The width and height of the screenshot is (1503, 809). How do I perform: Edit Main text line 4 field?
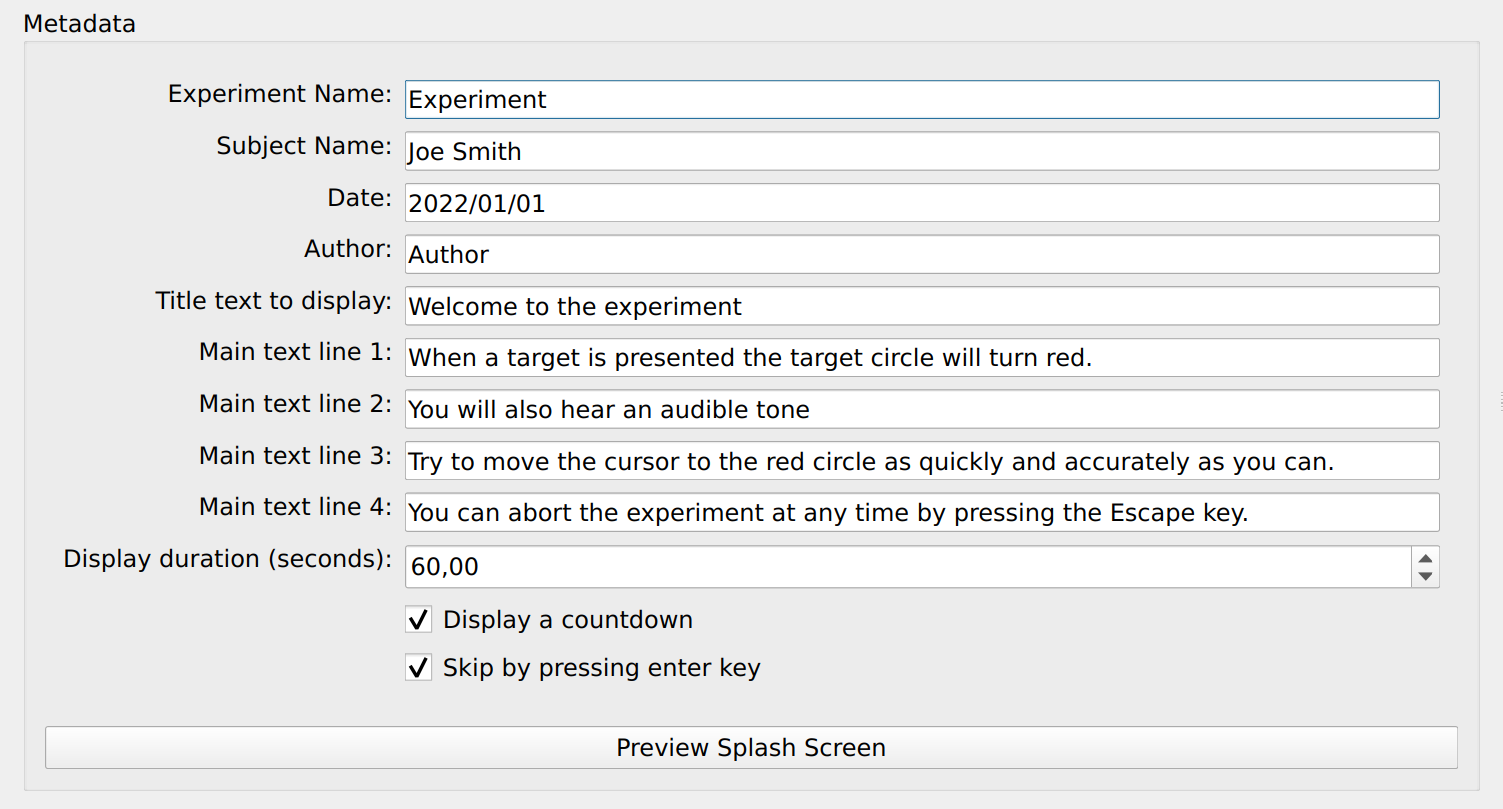pos(922,512)
